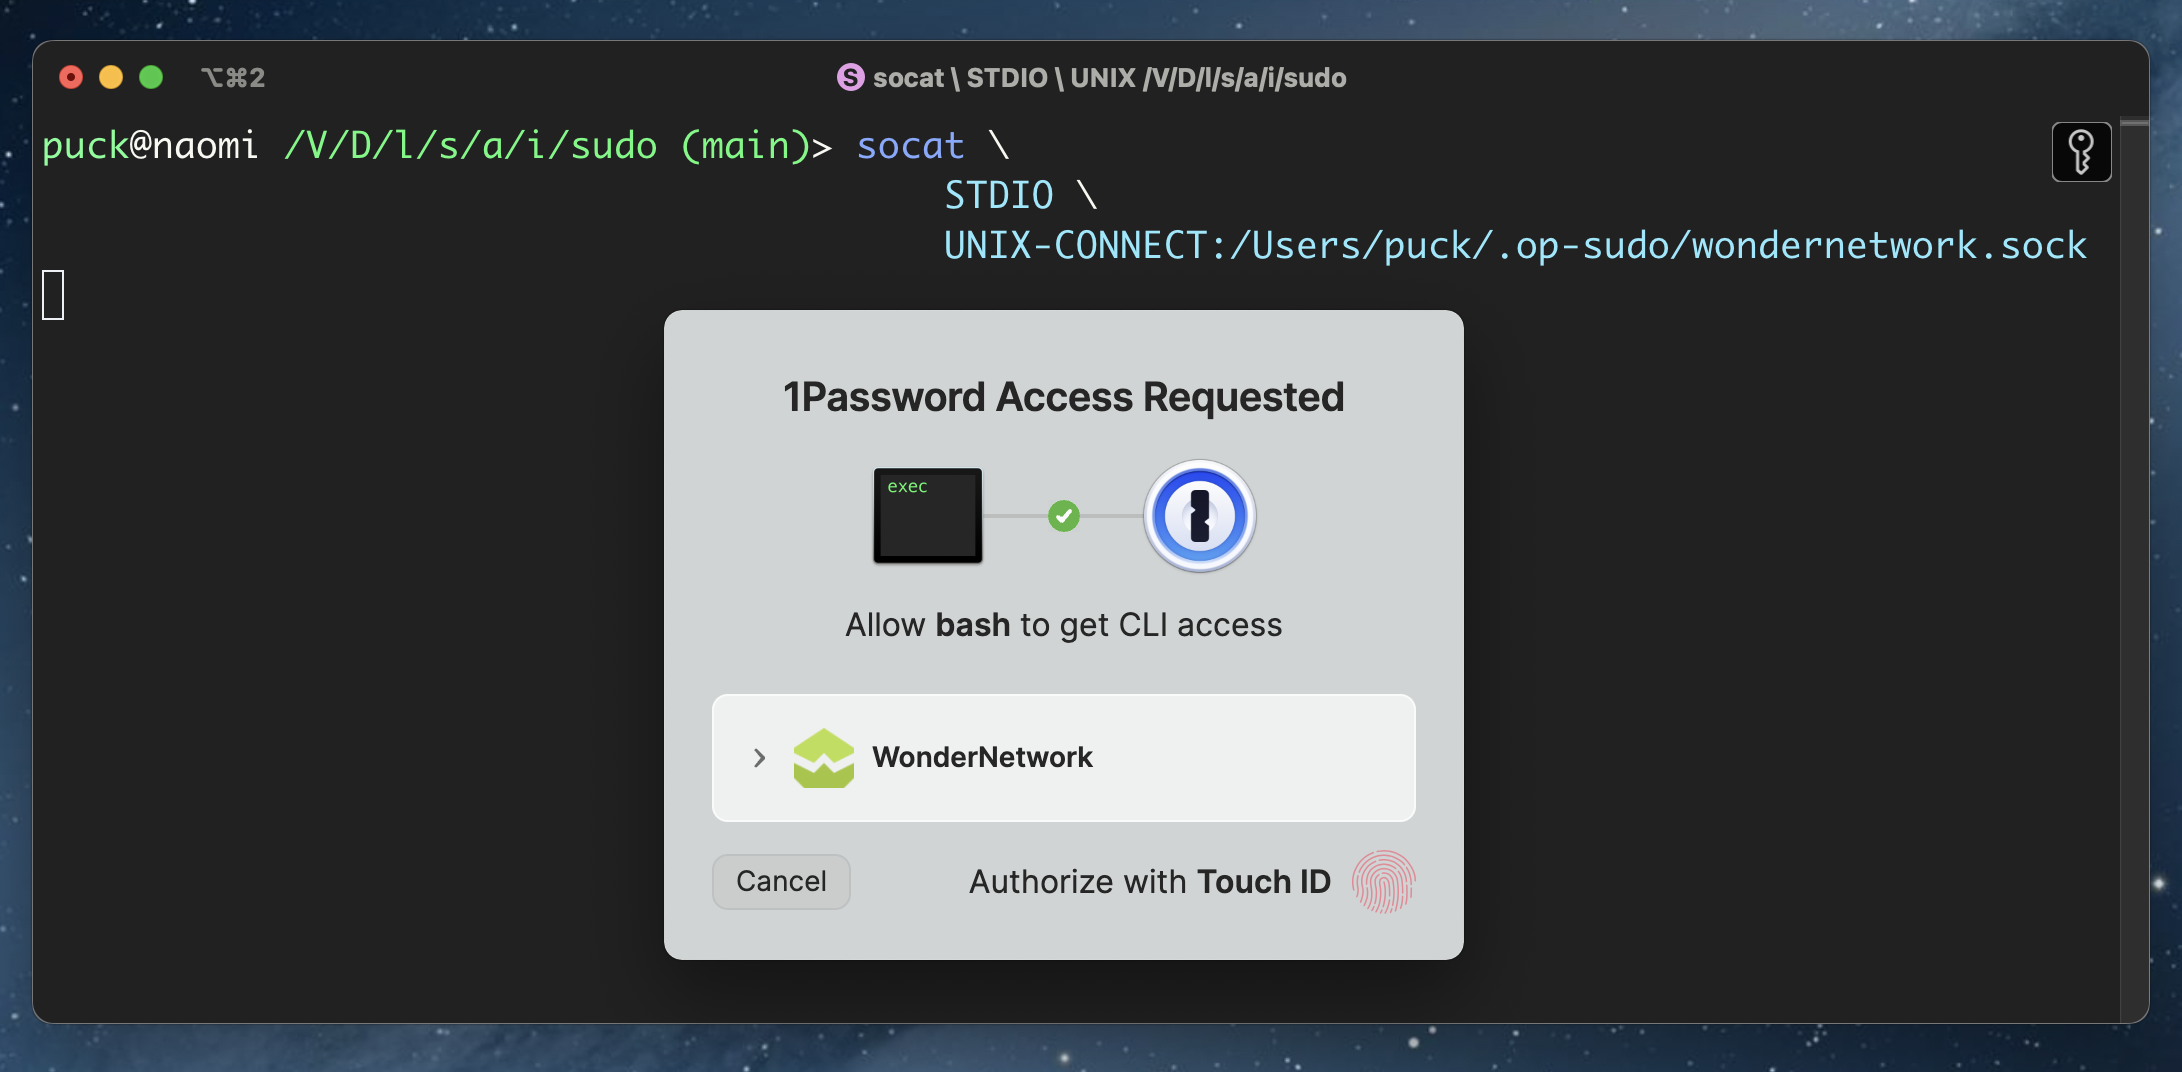Minimize the terminal with yellow button
2182x1072 pixels.
tap(111, 77)
